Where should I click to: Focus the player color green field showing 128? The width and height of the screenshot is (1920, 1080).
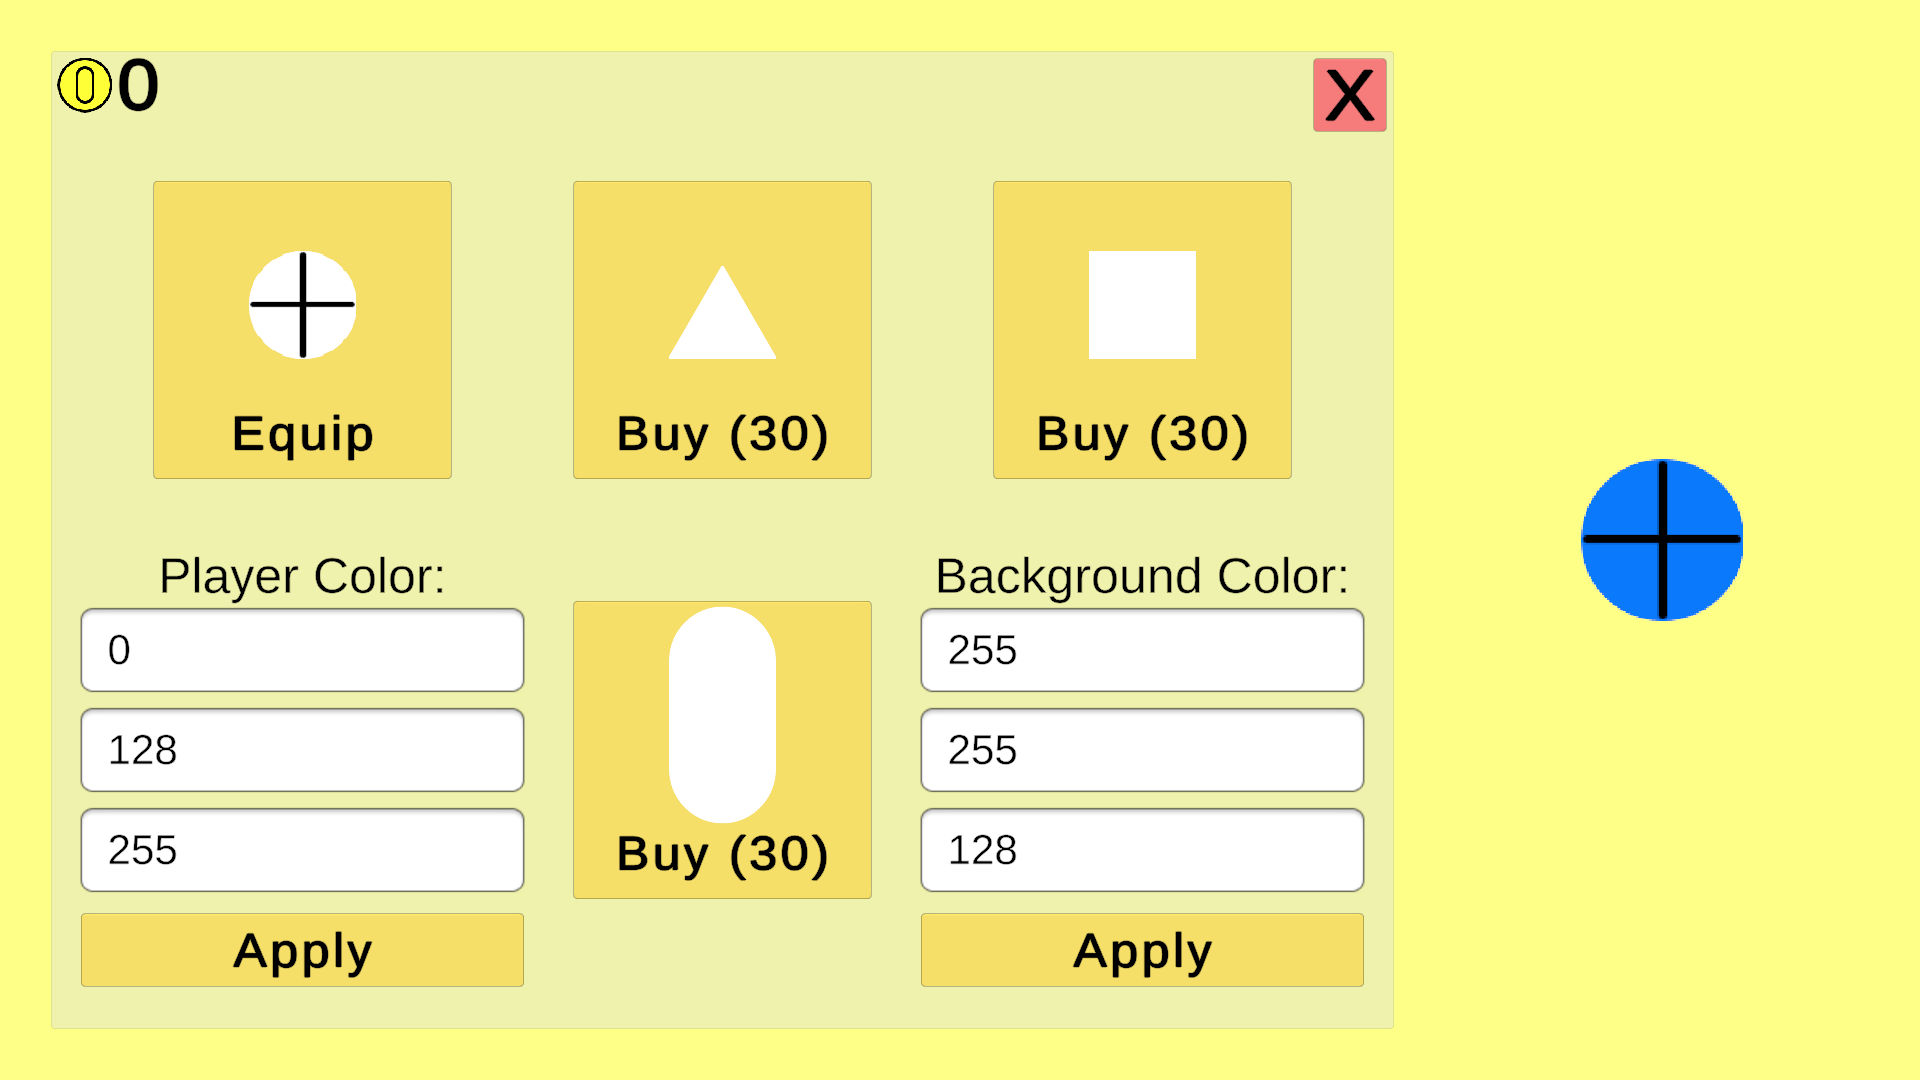(302, 750)
